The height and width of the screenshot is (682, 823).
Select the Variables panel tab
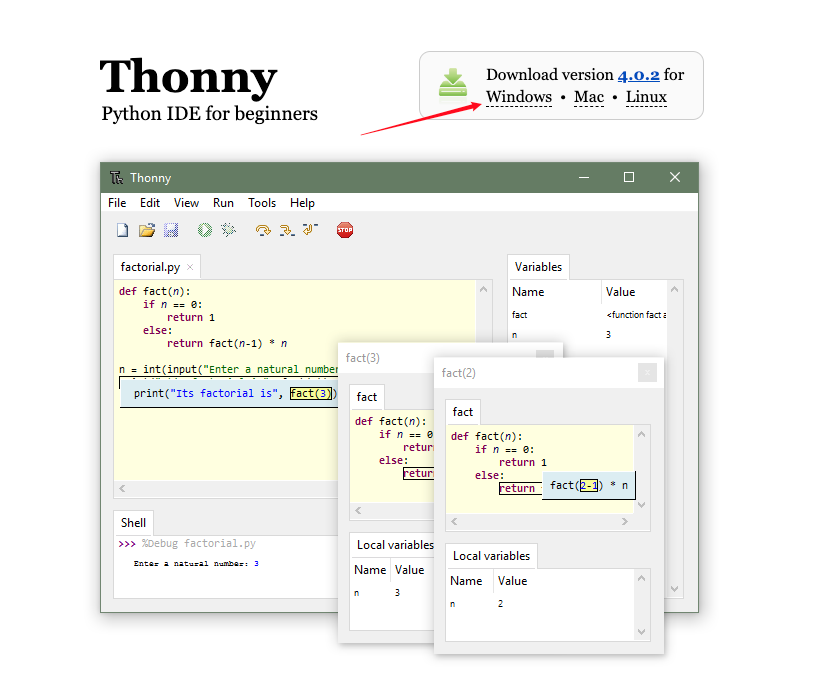538,267
